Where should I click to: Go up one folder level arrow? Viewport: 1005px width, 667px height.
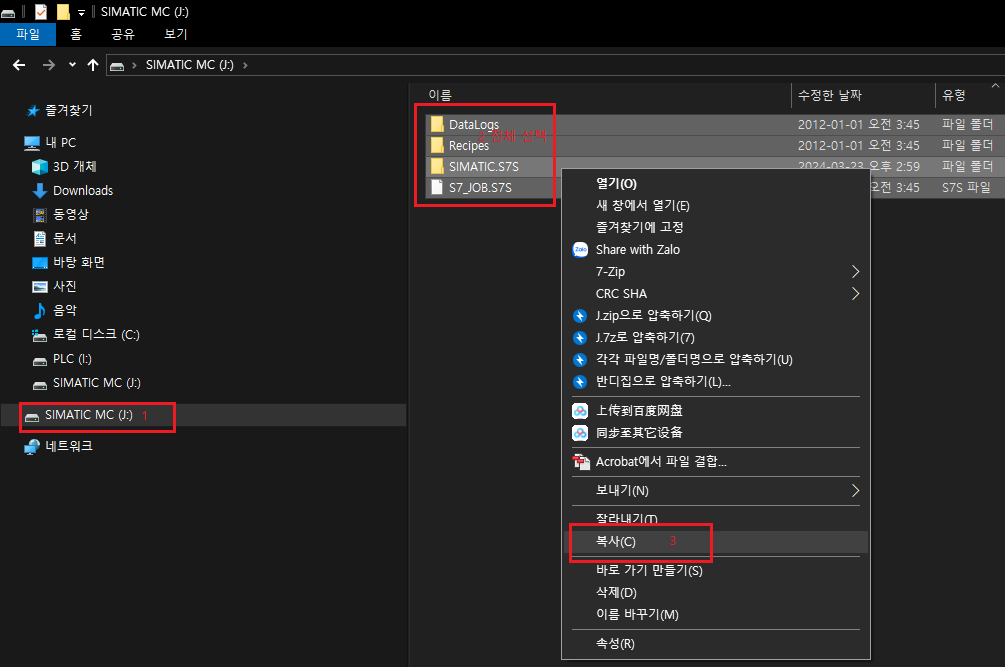click(x=93, y=65)
